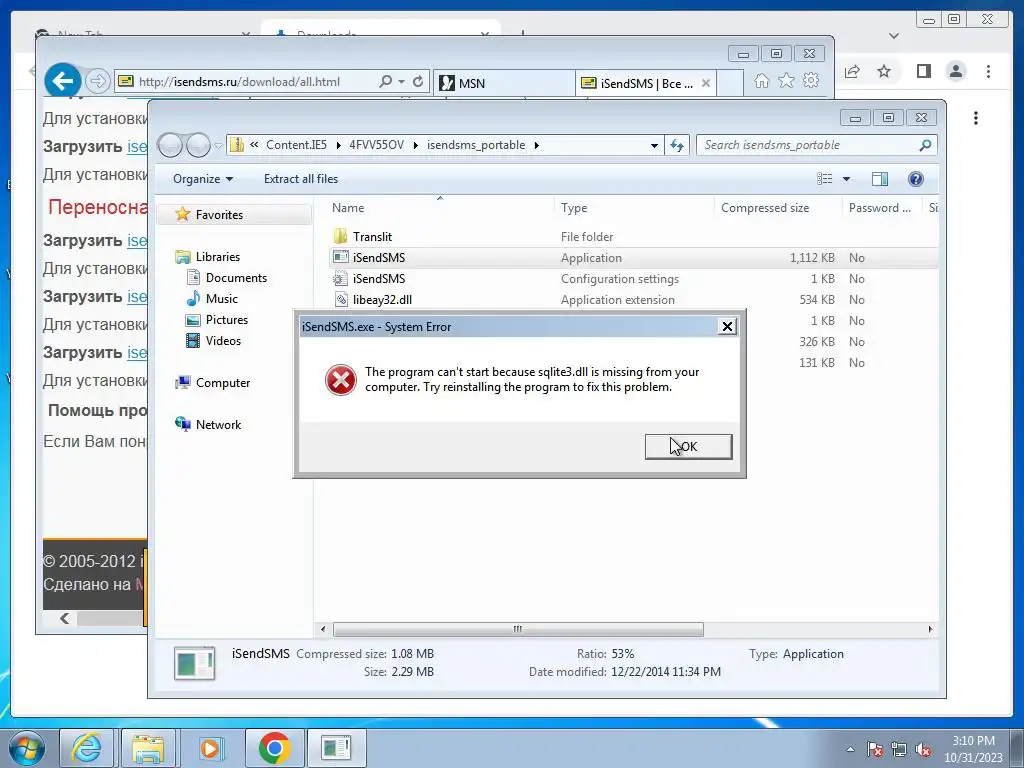1024x768 pixels.
Task: Select the Translit folder
Action: coord(372,236)
